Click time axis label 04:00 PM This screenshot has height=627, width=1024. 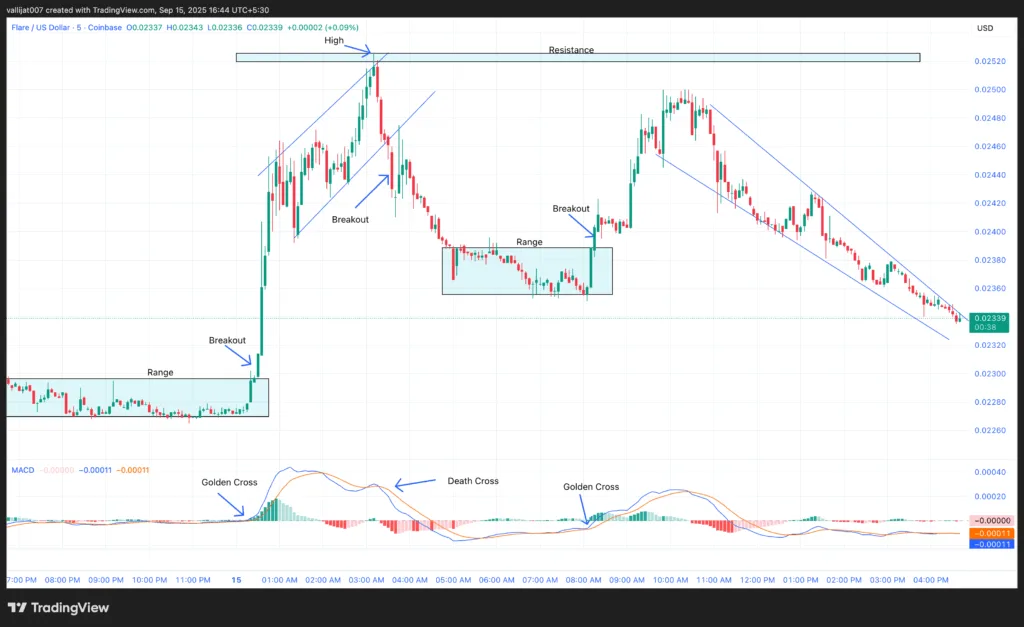coord(931,580)
